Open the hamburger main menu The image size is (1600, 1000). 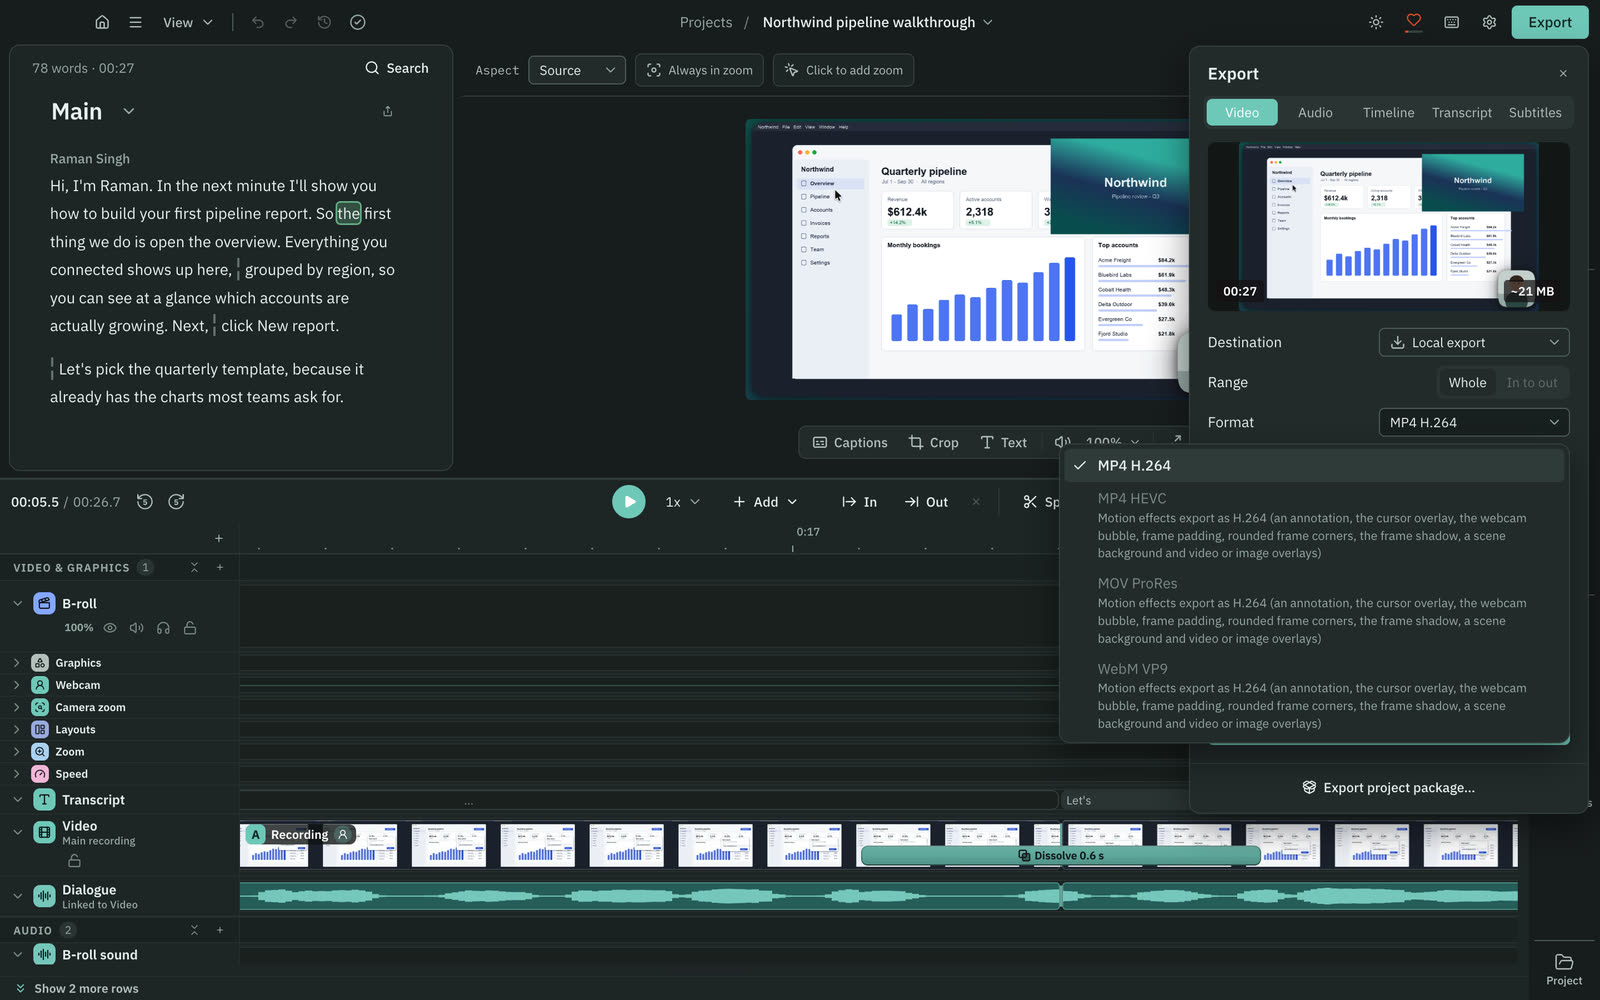coord(135,22)
